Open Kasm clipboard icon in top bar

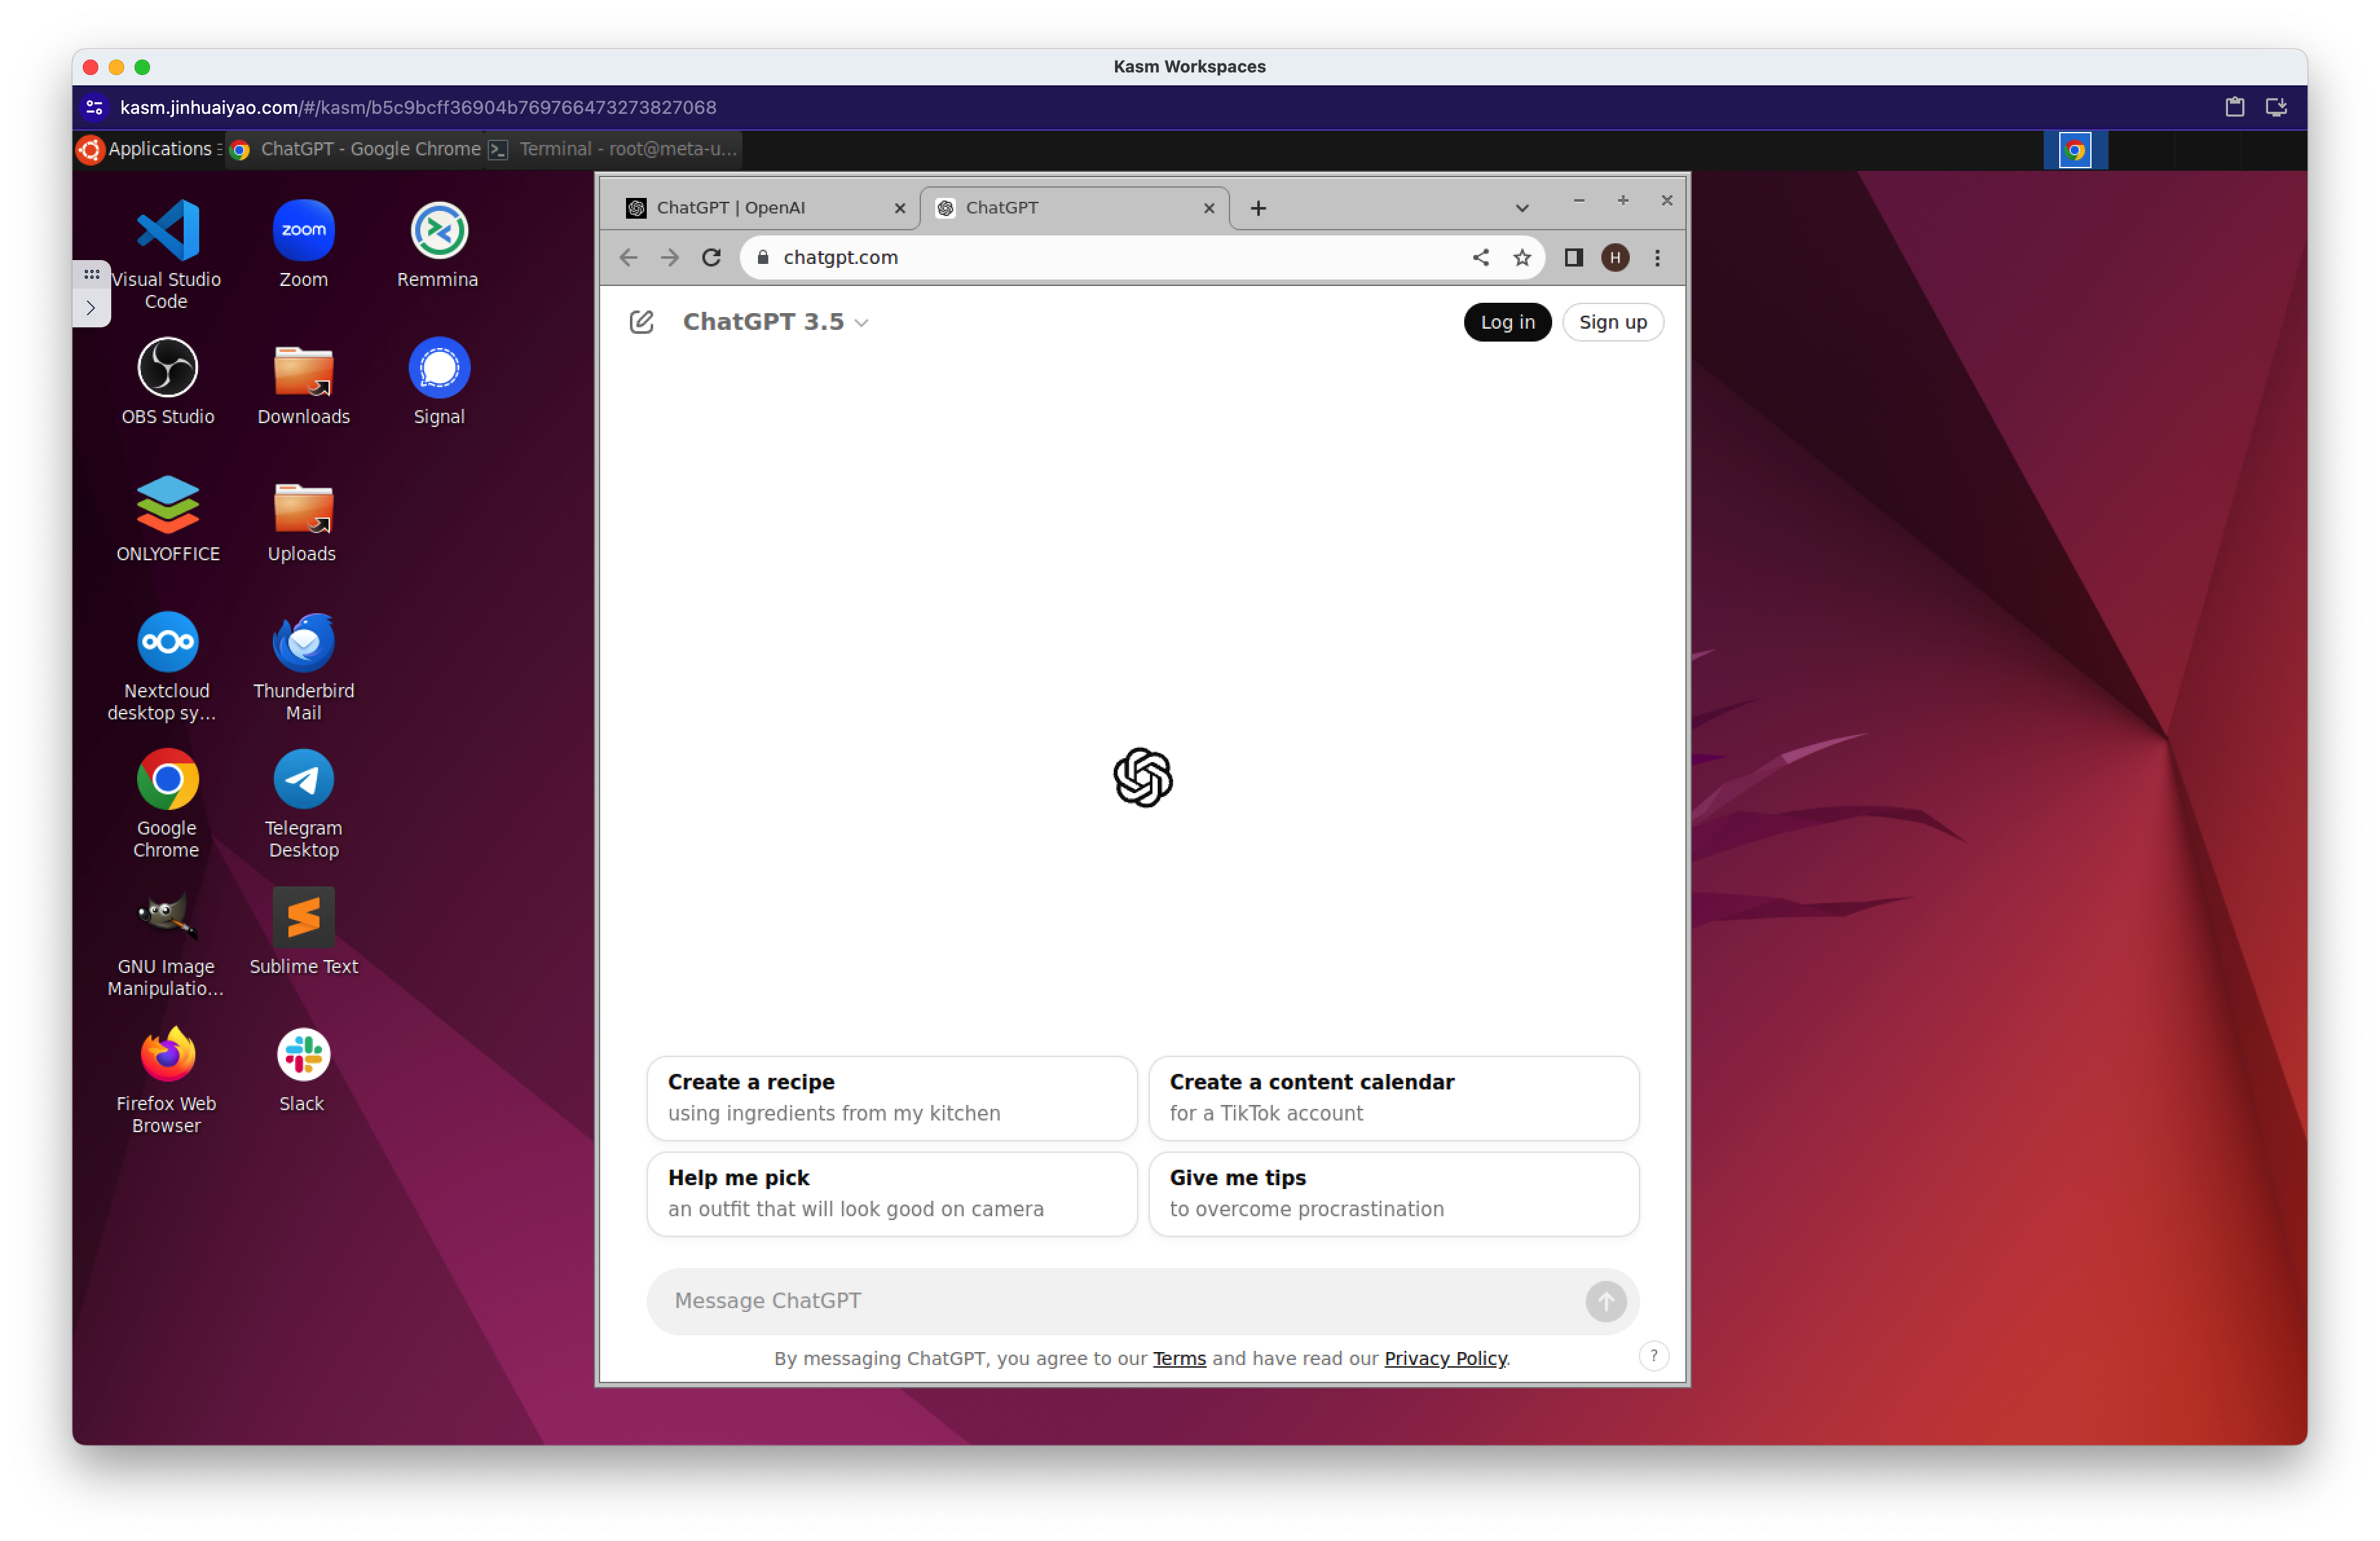[2234, 107]
